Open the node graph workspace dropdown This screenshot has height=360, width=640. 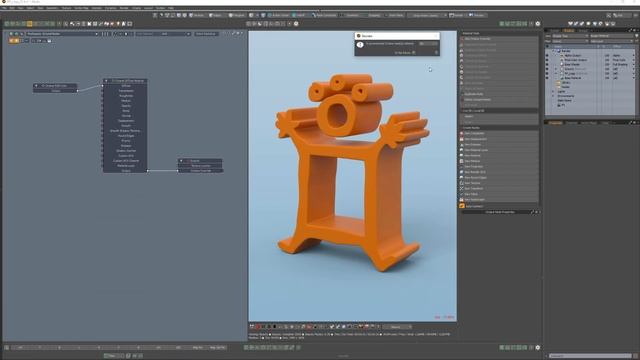pyautogui.click(x=62, y=34)
